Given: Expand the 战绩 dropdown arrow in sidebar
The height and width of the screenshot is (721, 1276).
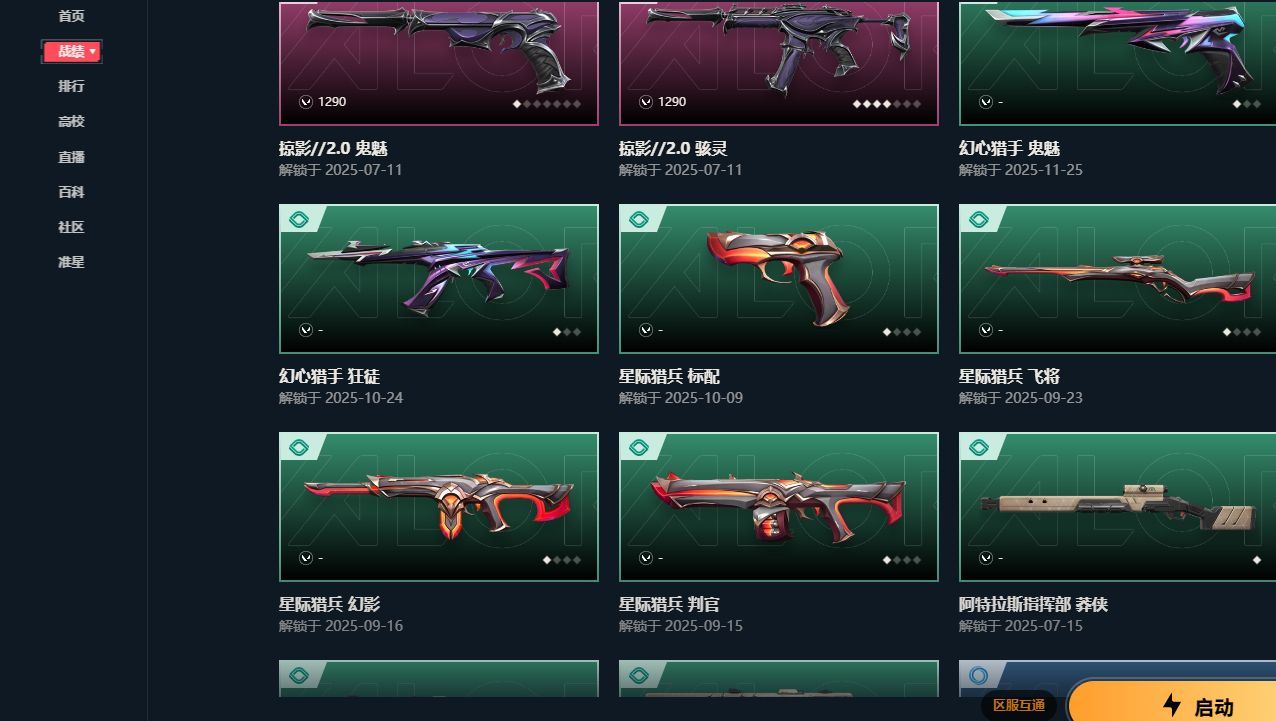Looking at the screenshot, I should point(93,51).
